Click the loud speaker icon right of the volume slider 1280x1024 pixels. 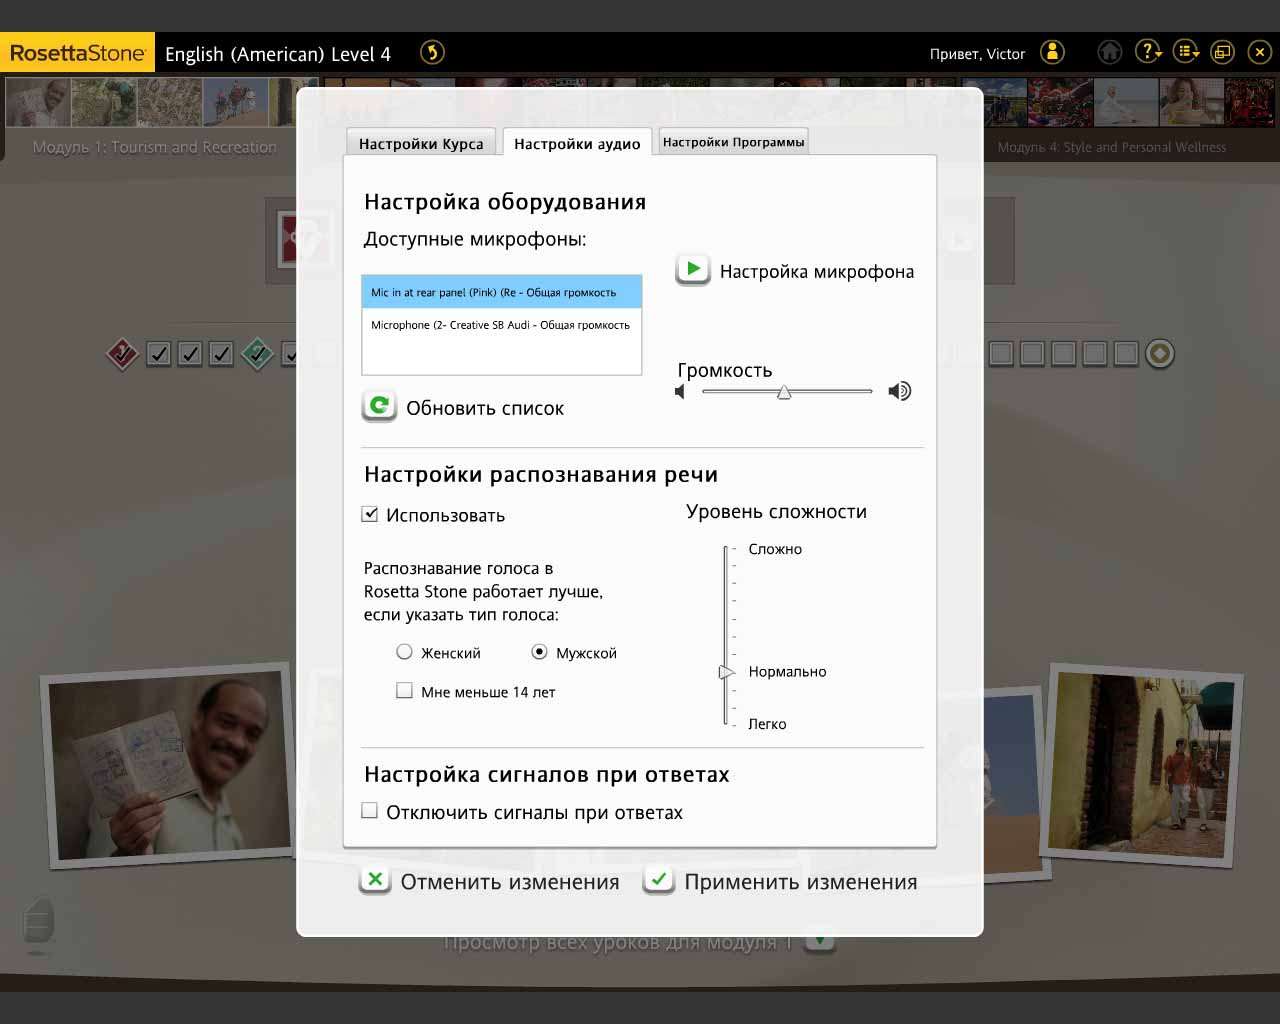click(x=900, y=391)
